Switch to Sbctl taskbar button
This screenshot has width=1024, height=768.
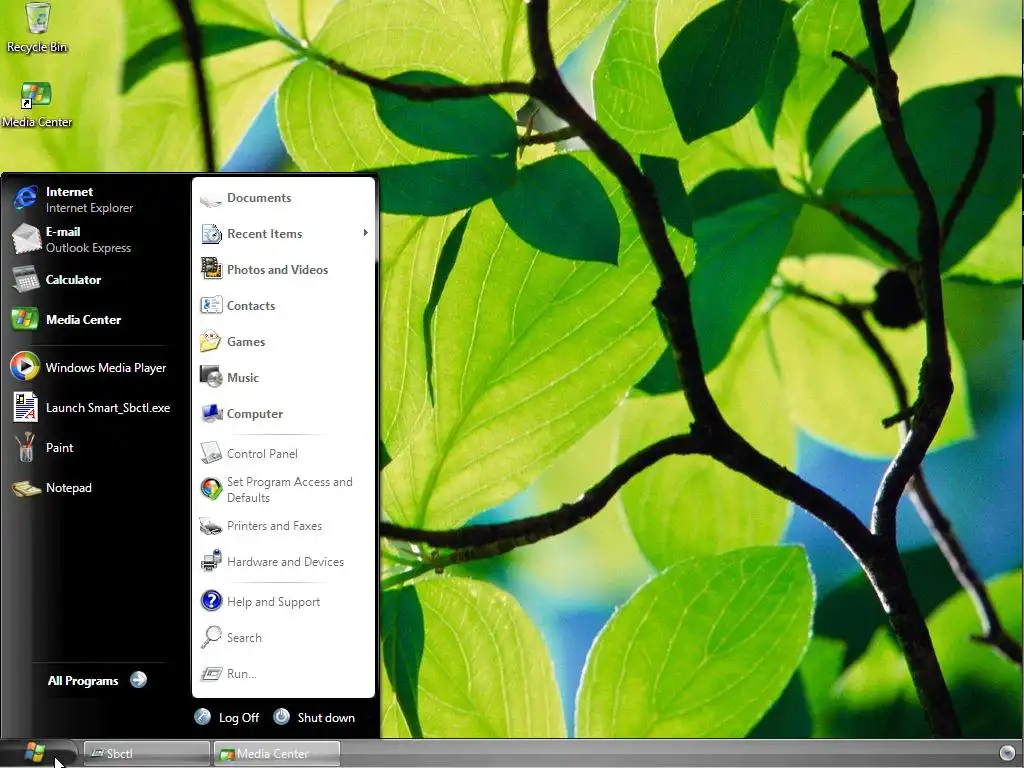click(x=147, y=754)
